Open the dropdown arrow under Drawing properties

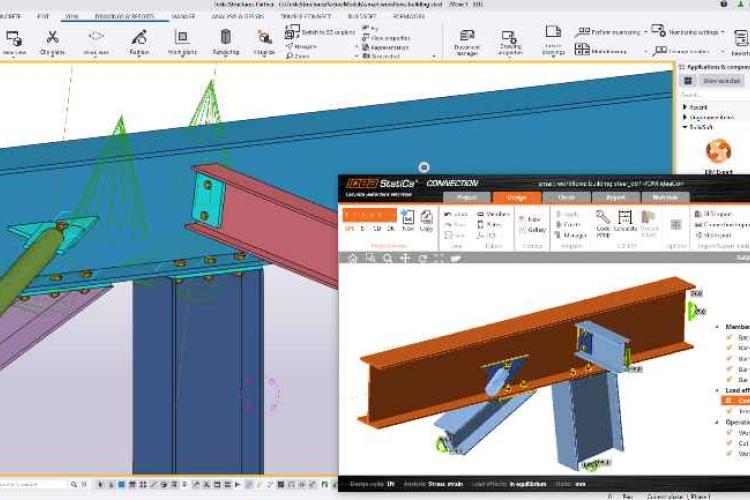[x=509, y=57]
